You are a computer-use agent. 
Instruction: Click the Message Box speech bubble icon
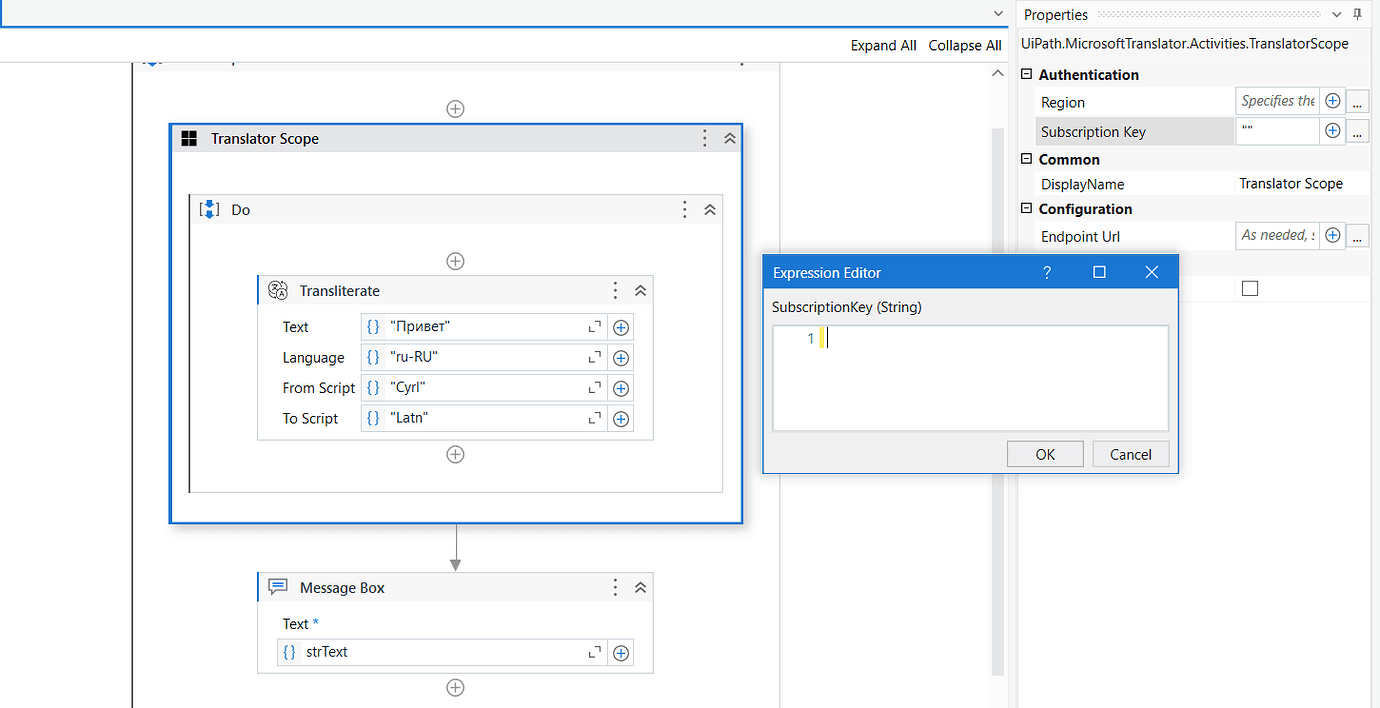[x=277, y=587]
